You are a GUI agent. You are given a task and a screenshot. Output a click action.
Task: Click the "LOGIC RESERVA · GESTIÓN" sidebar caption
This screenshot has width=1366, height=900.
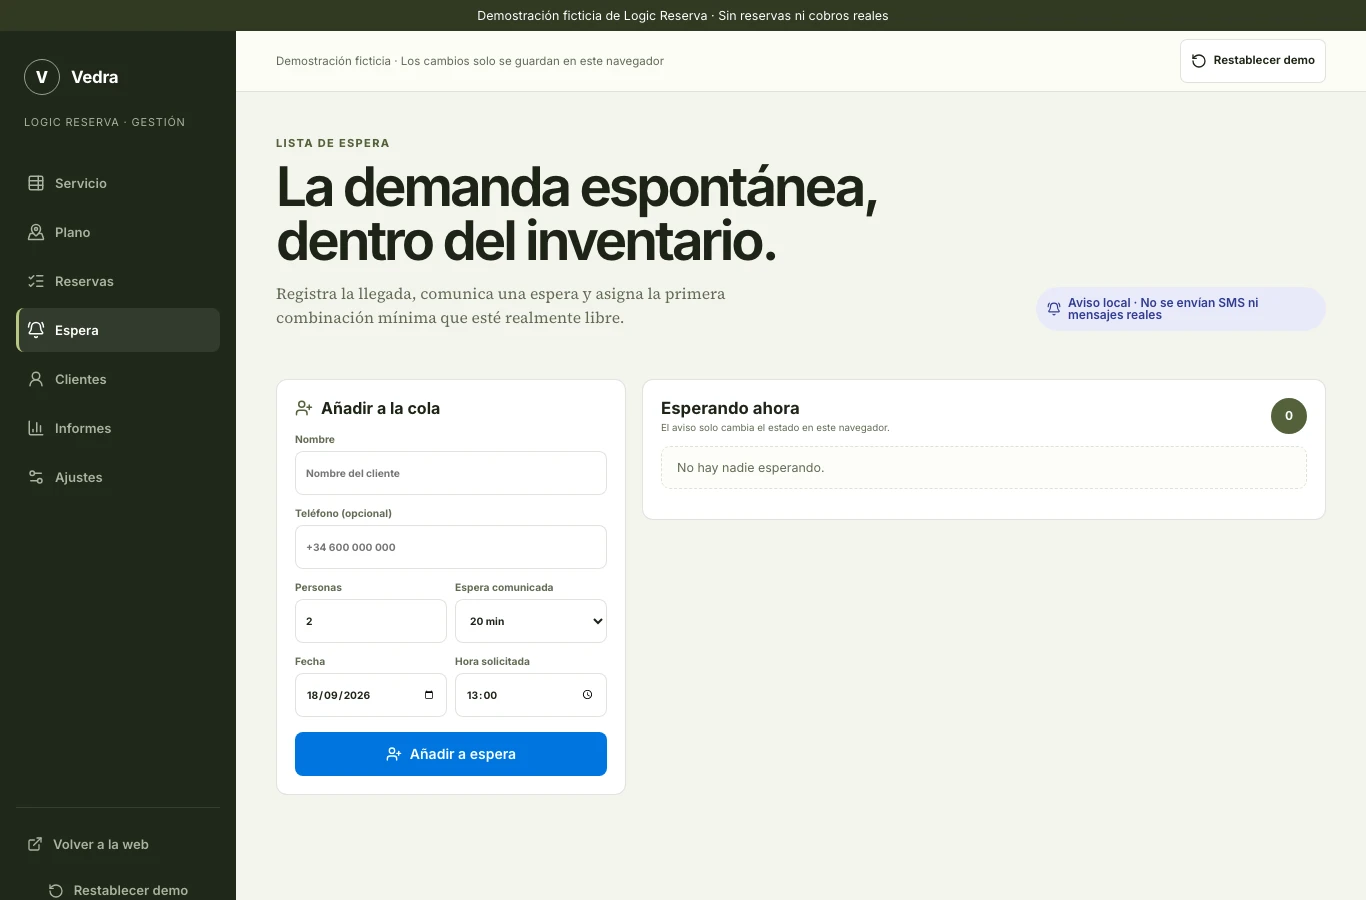105,122
